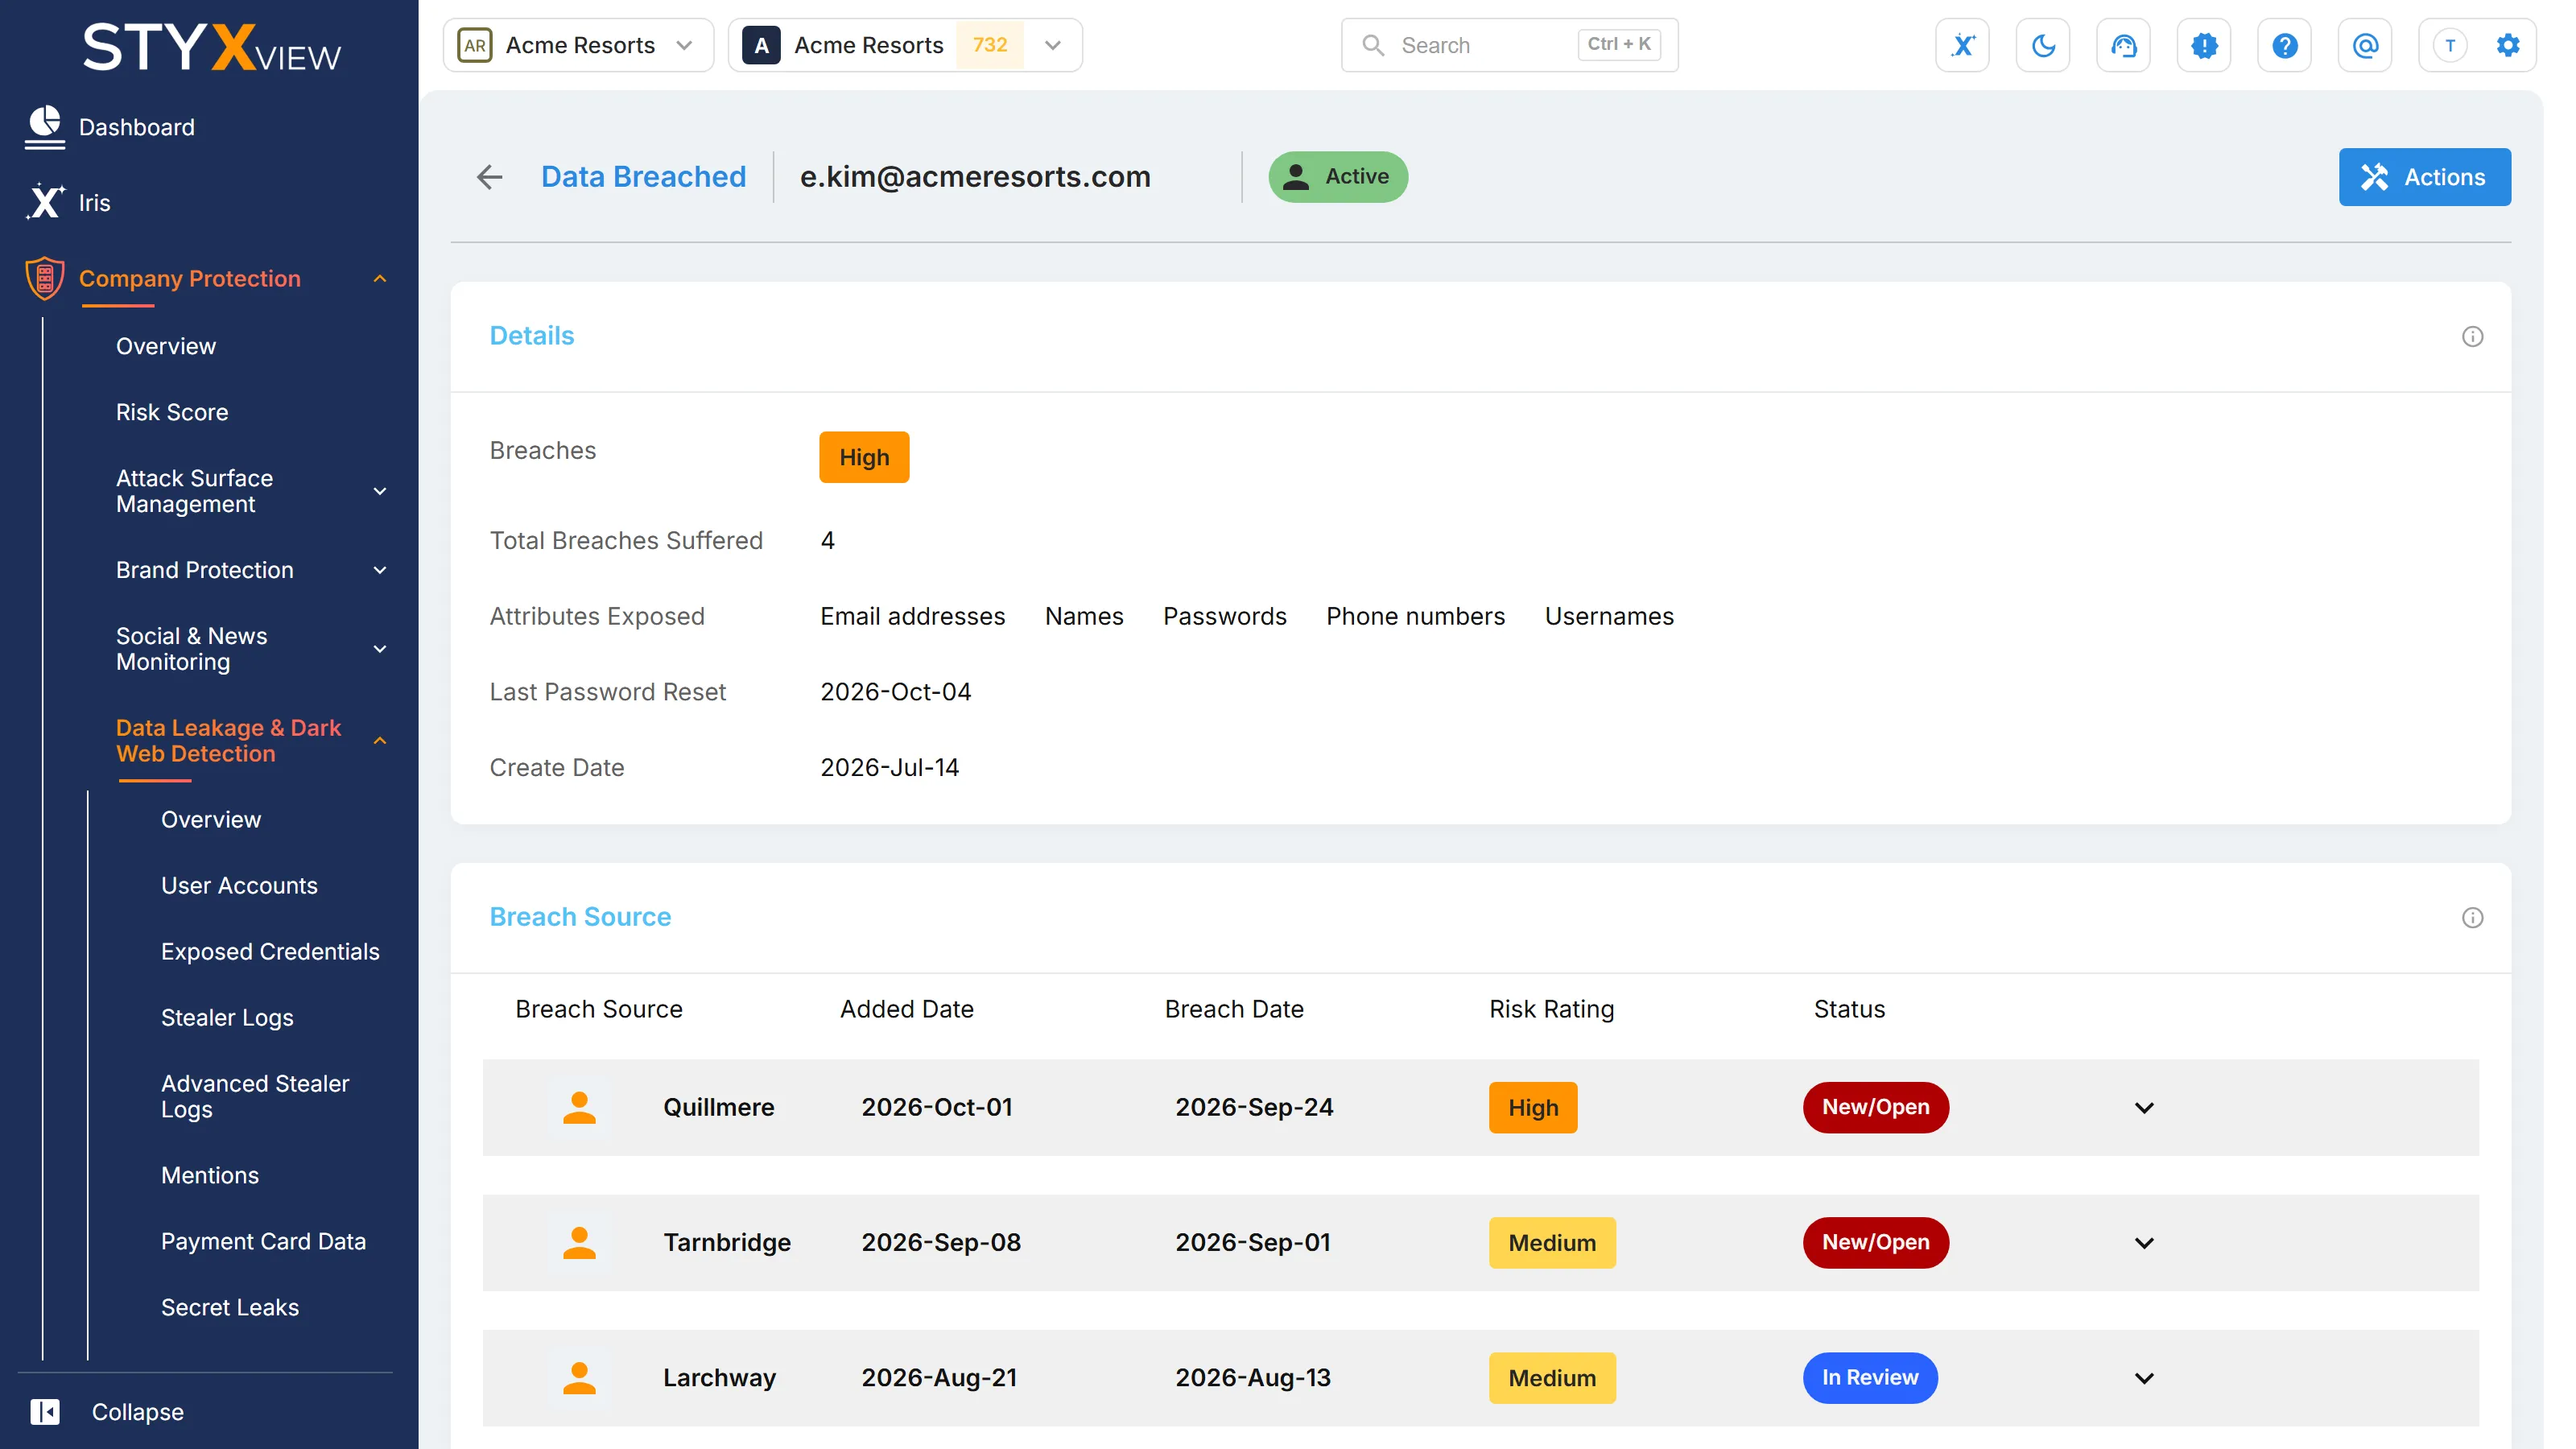Open Payment Card Data page
2576x1449 pixels.
point(263,1241)
